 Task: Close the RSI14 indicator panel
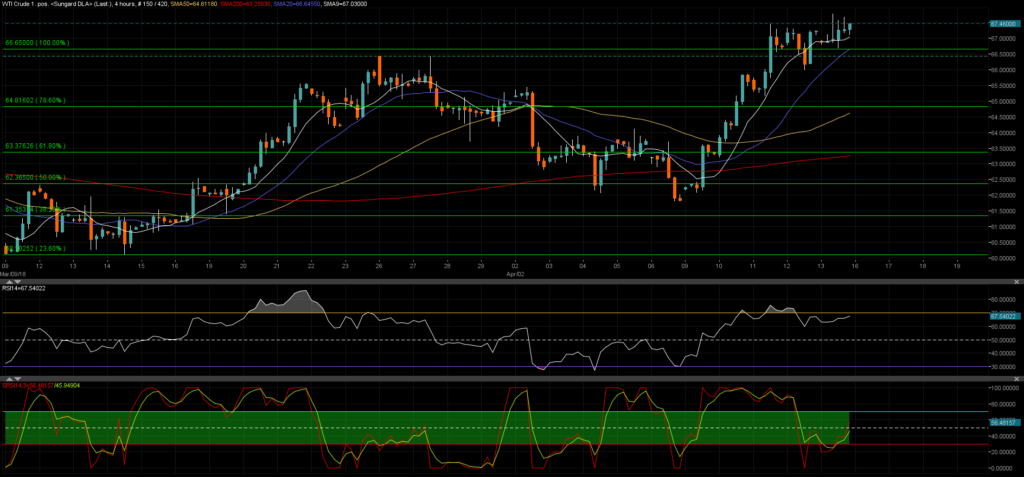pos(1017,282)
